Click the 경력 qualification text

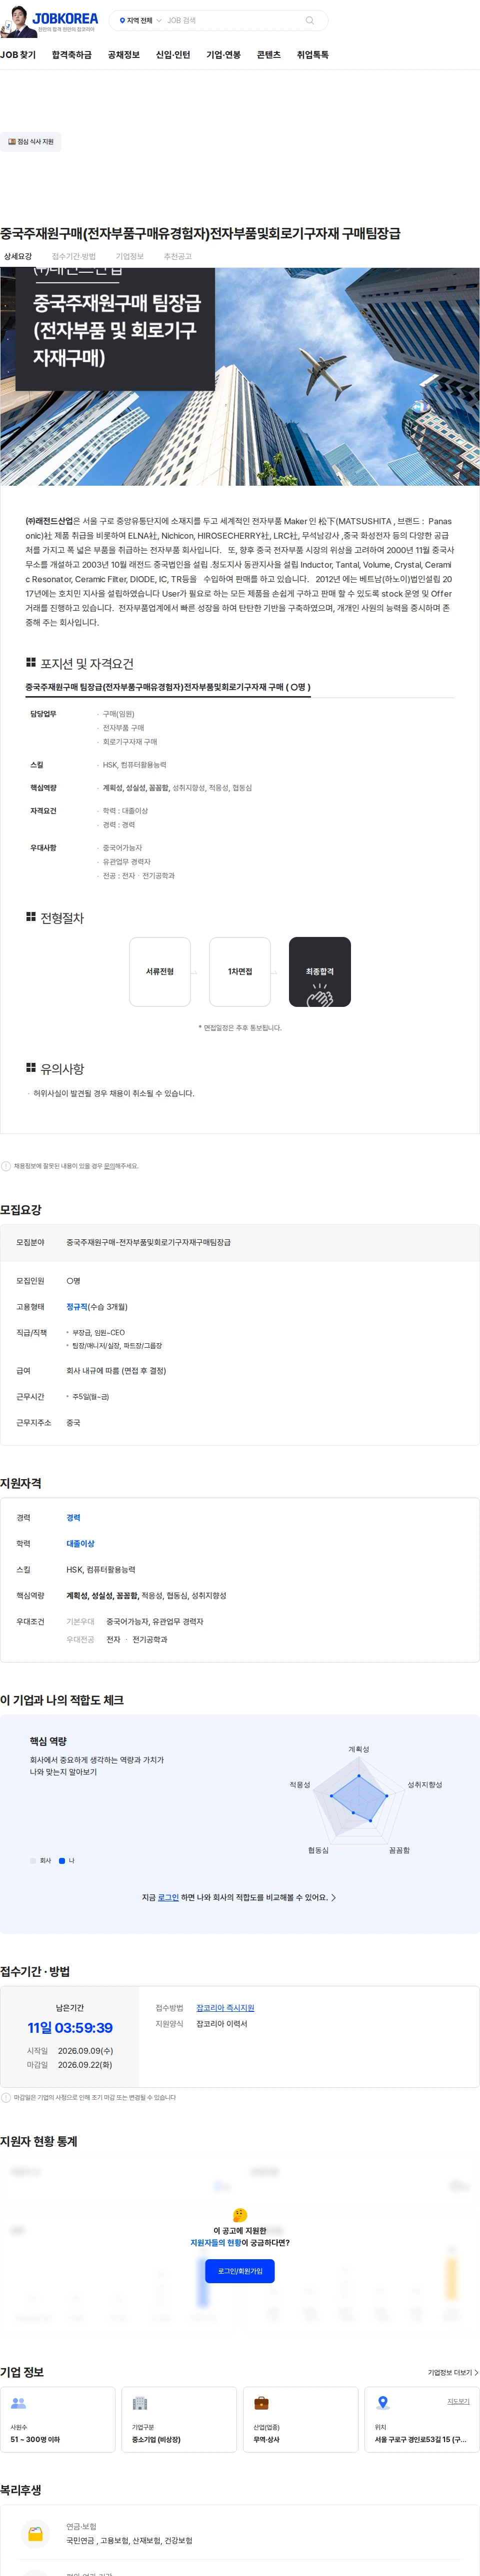click(73, 1518)
